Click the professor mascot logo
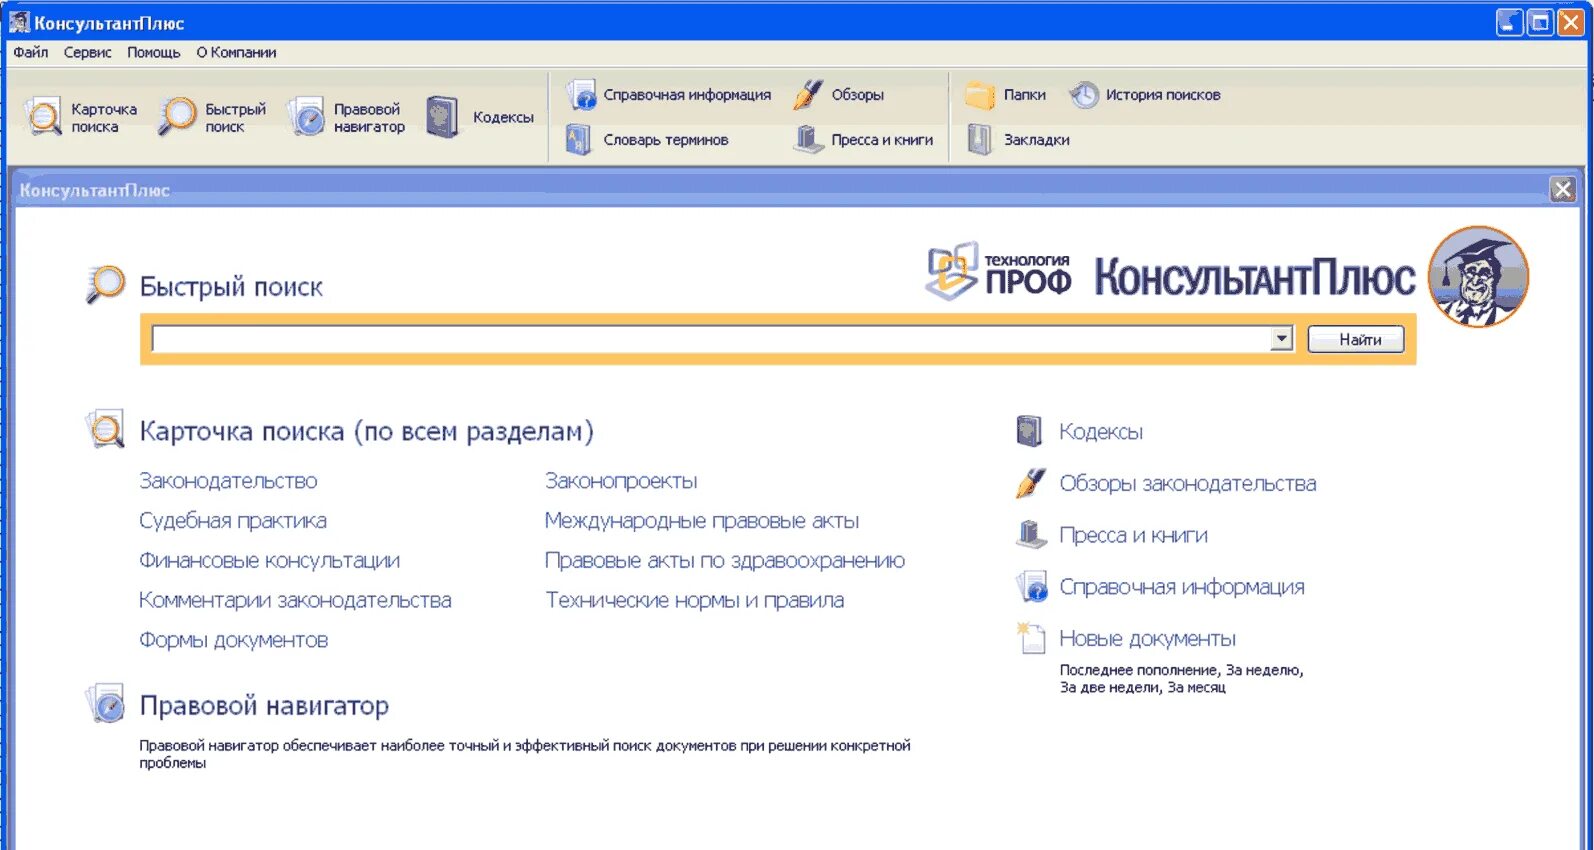Screen dimensions: 1594x850 point(1478,277)
